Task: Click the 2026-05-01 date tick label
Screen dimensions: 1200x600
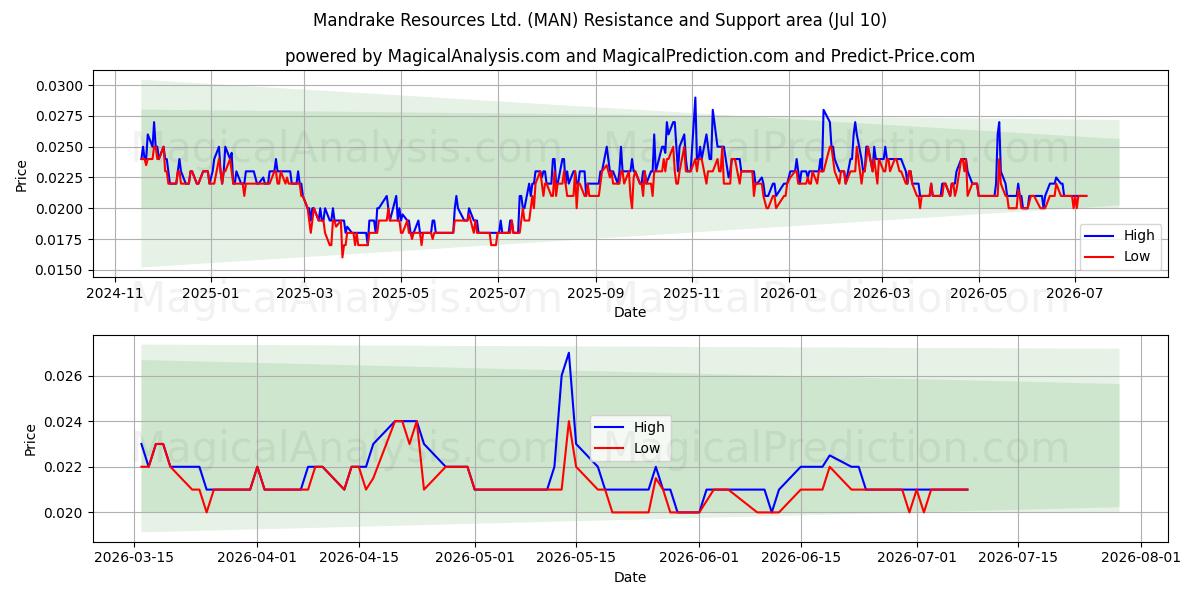Action: 474,558
